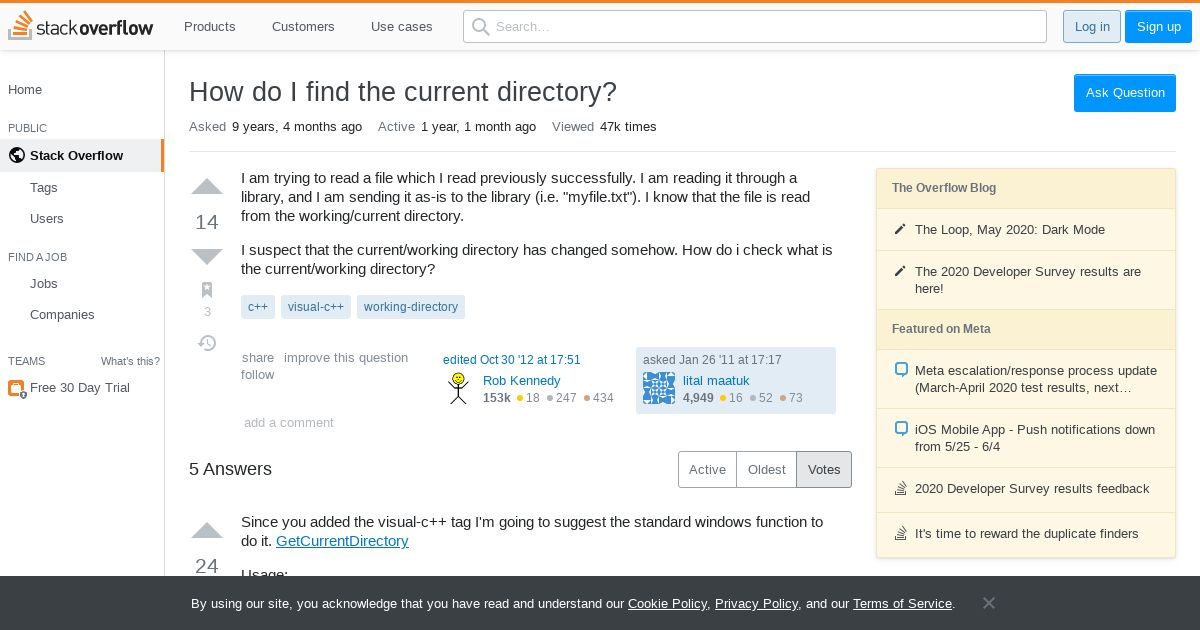Open the GetCurrentDirectory link

pos(342,541)
